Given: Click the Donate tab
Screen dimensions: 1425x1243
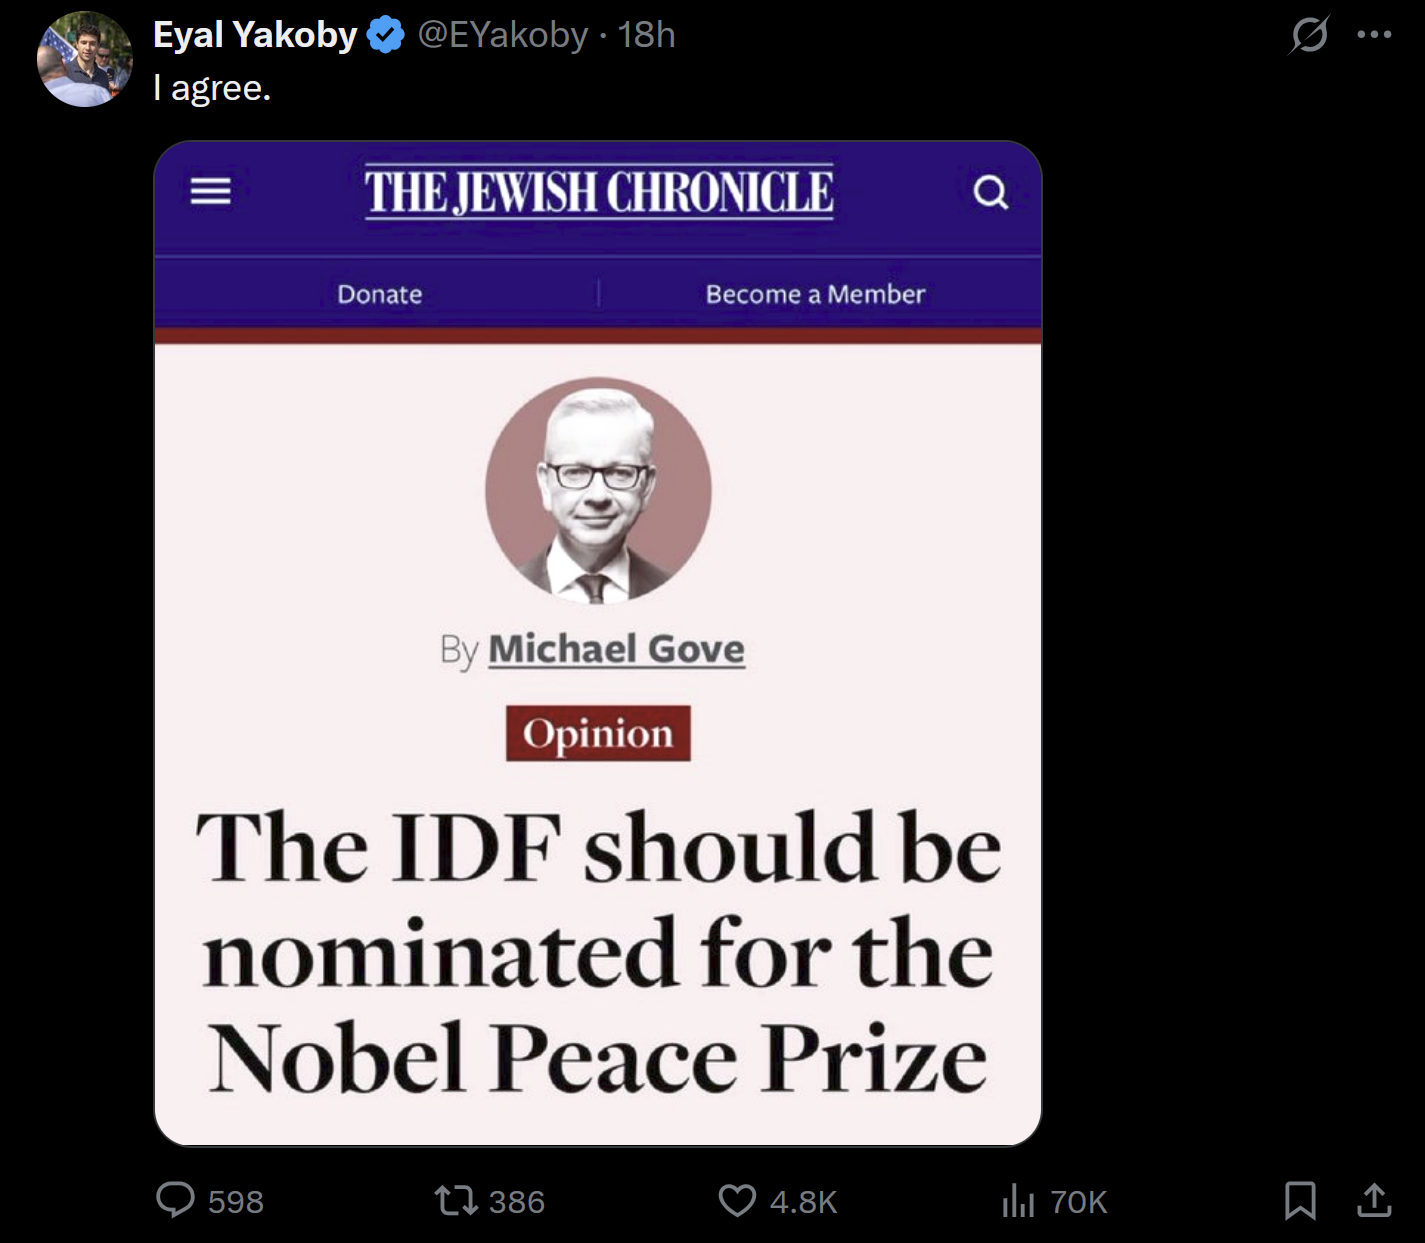Looking at the screenshot, I should click(x=380, y=294).
